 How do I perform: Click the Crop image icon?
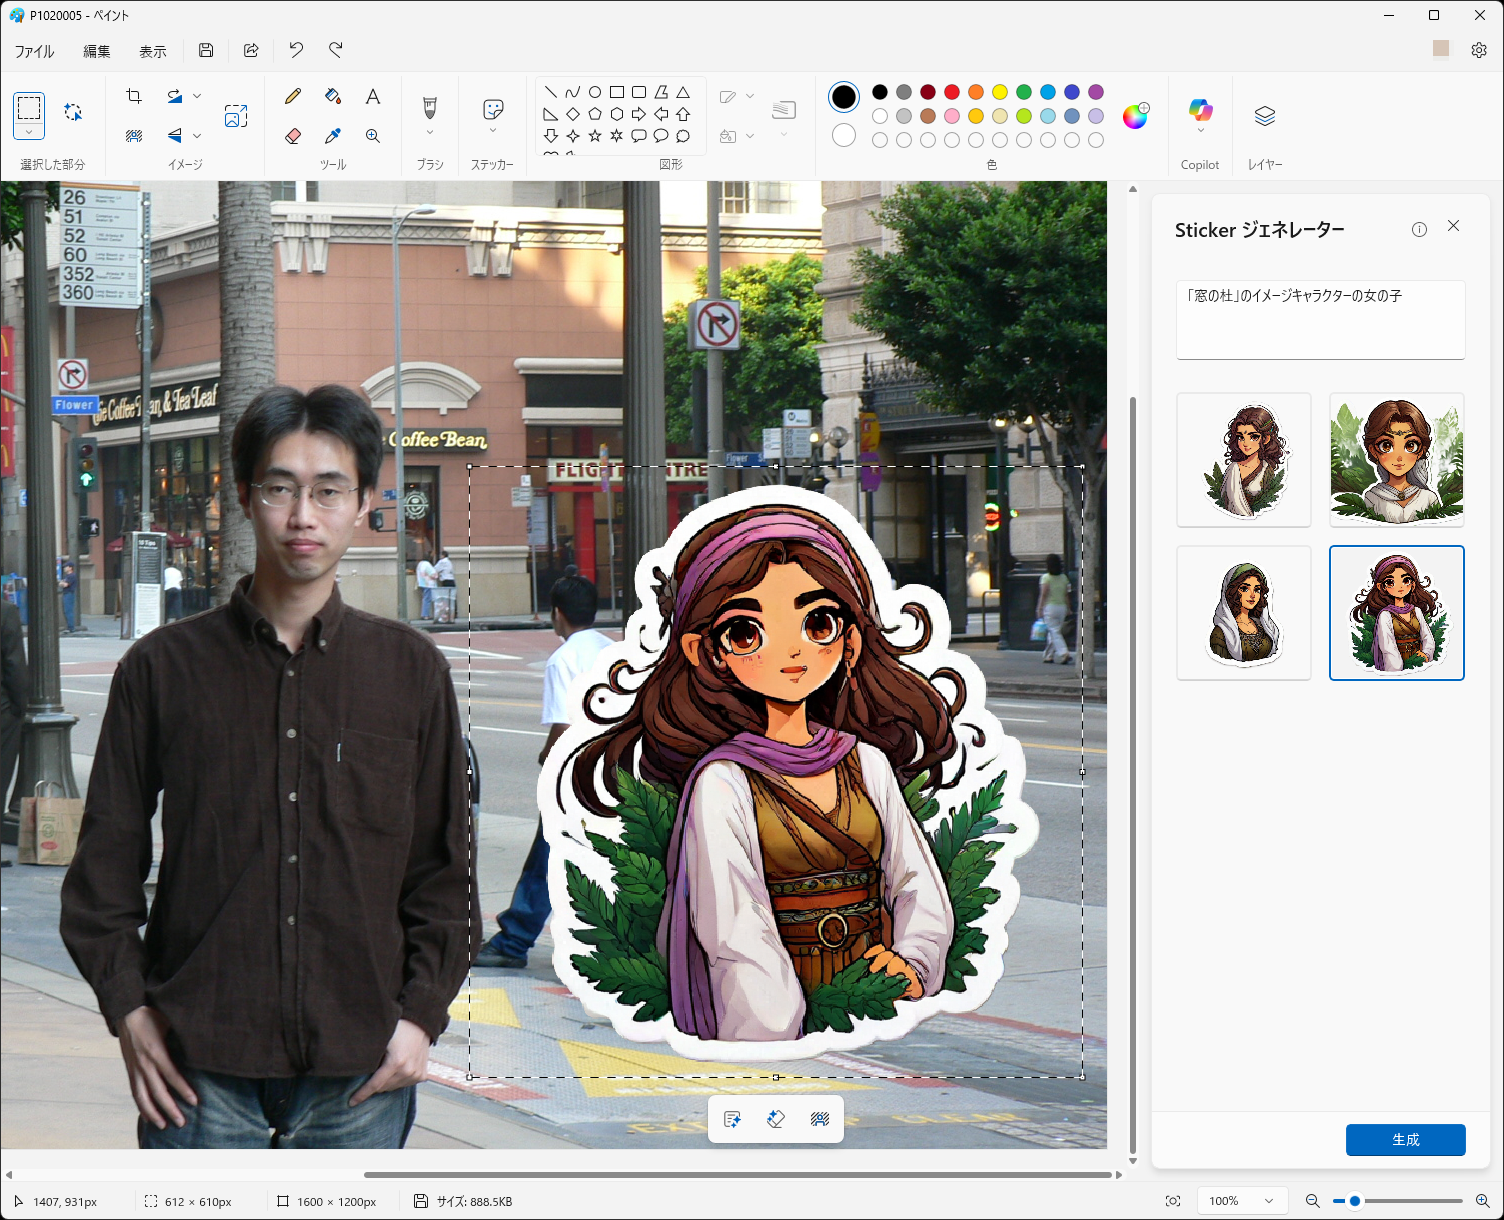134,96
